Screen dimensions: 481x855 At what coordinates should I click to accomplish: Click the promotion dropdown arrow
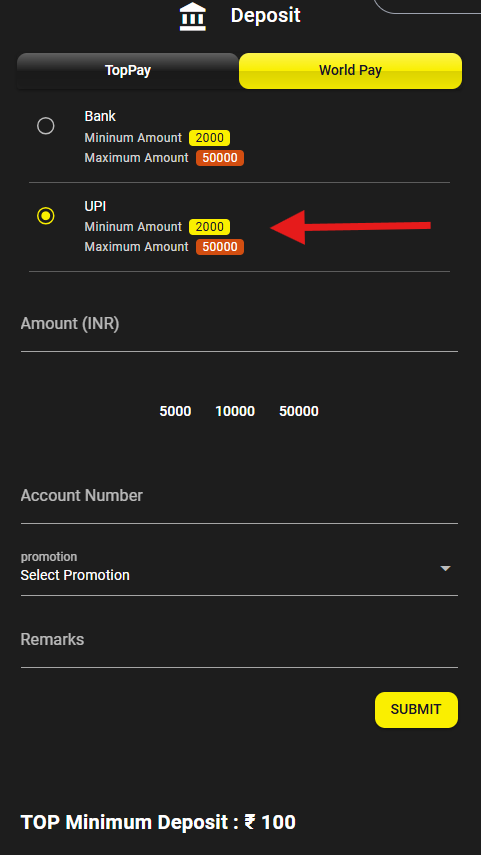click(x=446, y=568)
